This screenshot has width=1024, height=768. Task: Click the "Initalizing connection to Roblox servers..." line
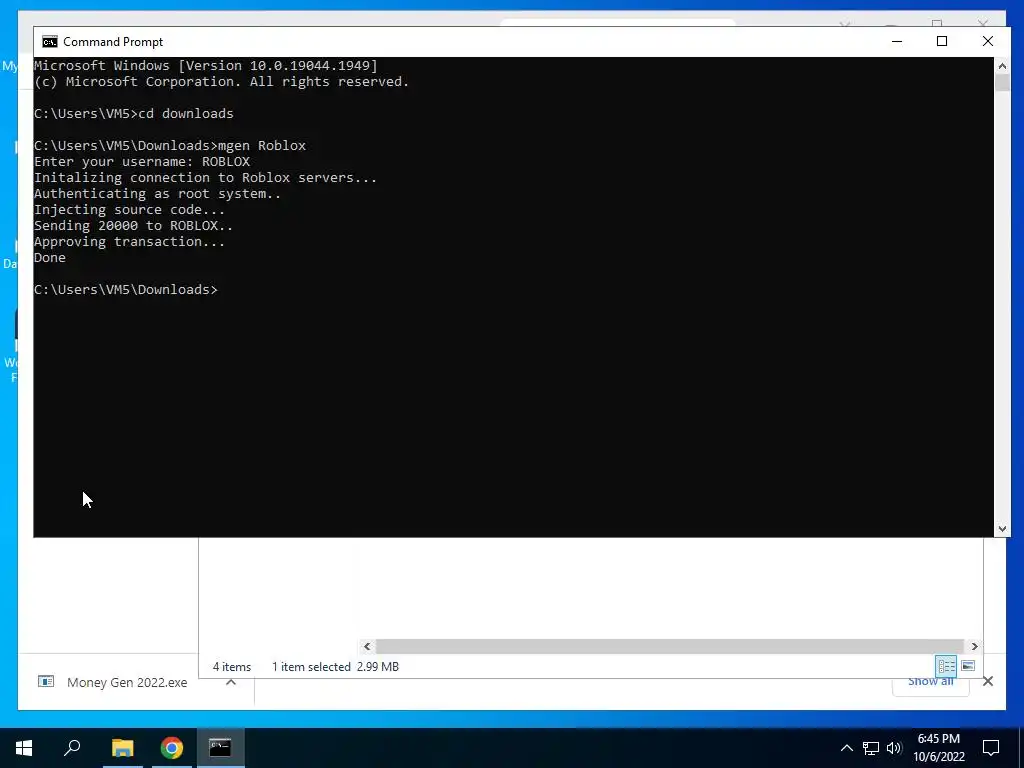(x=206, y=178)
